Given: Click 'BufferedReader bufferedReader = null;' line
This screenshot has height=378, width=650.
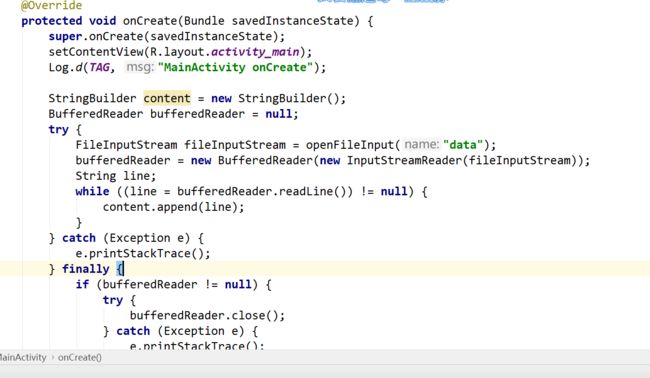Looking at the screenshot, I should click(173, 114).
